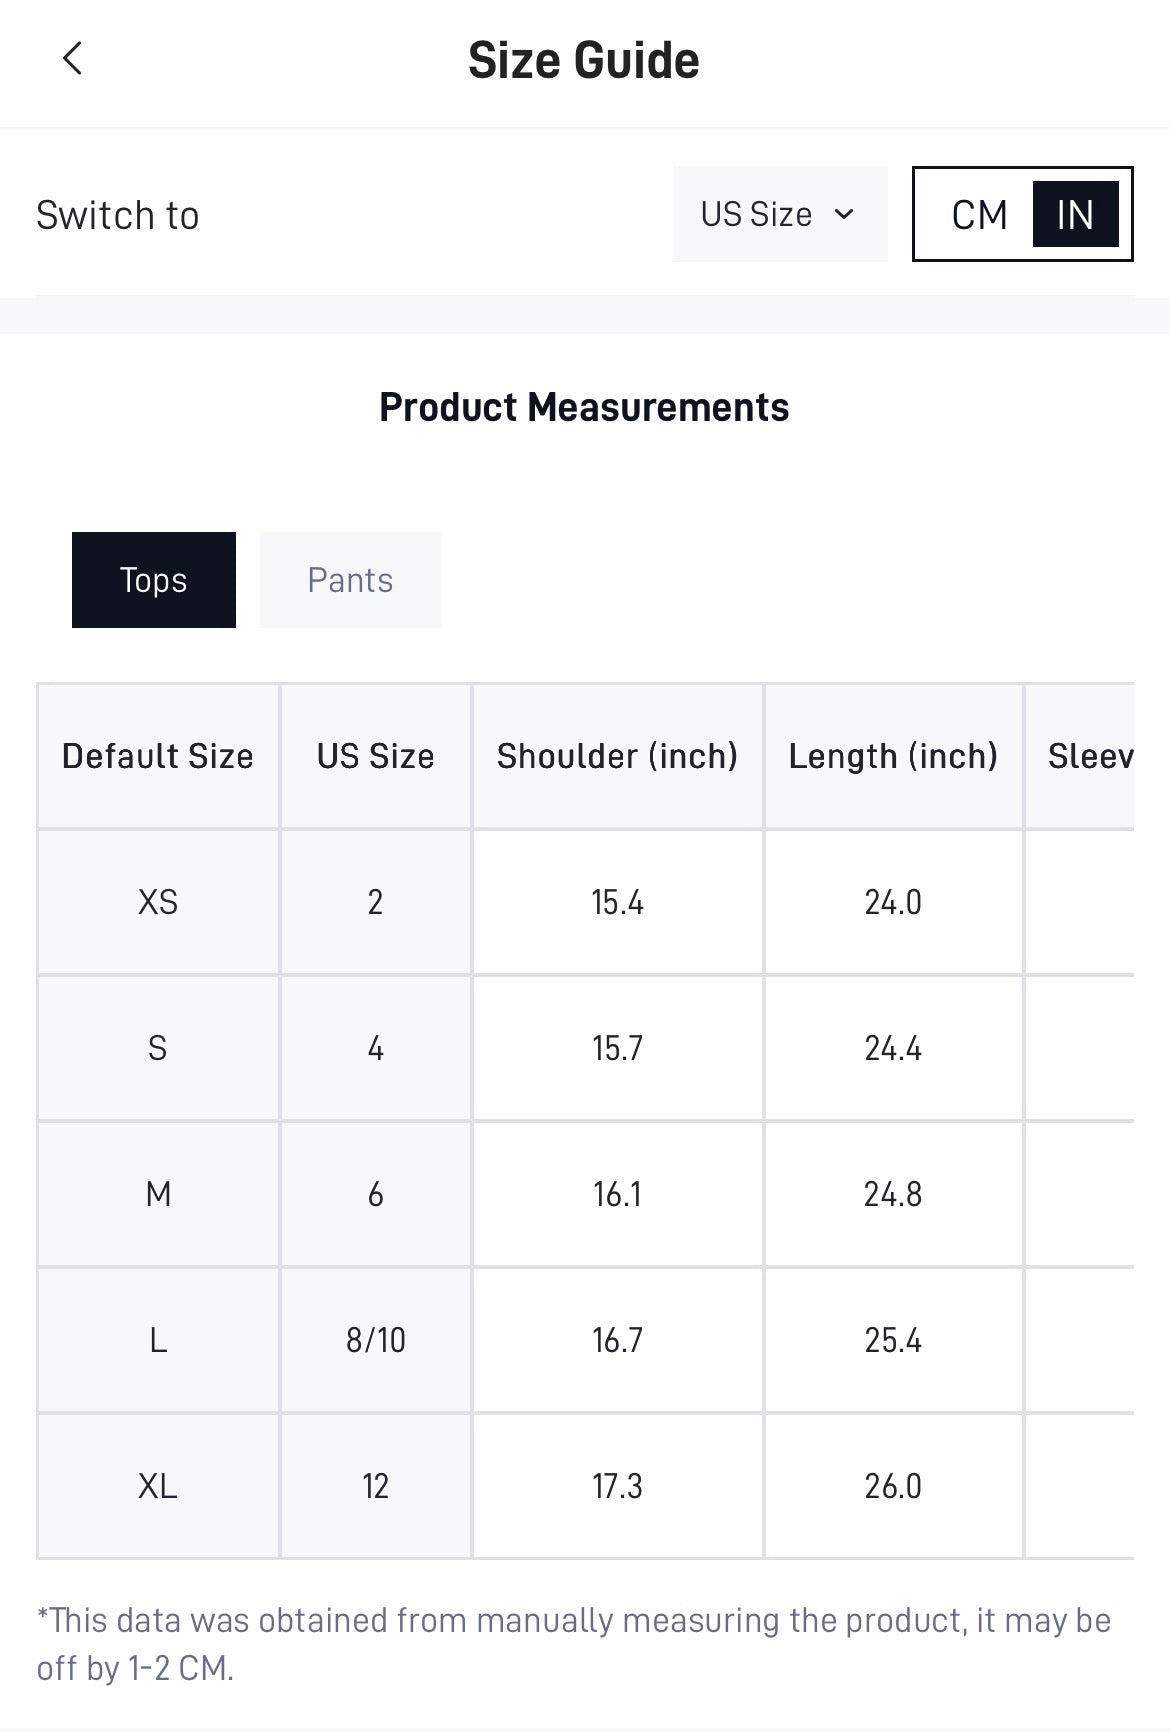Screen dimensions: 1170x1732
Task: Select the XS size row
Action: coord(586,902)
